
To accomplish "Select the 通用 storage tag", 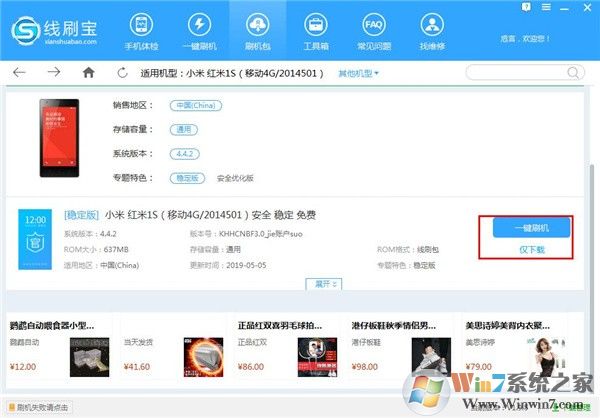I will click(x=184, y=129).
